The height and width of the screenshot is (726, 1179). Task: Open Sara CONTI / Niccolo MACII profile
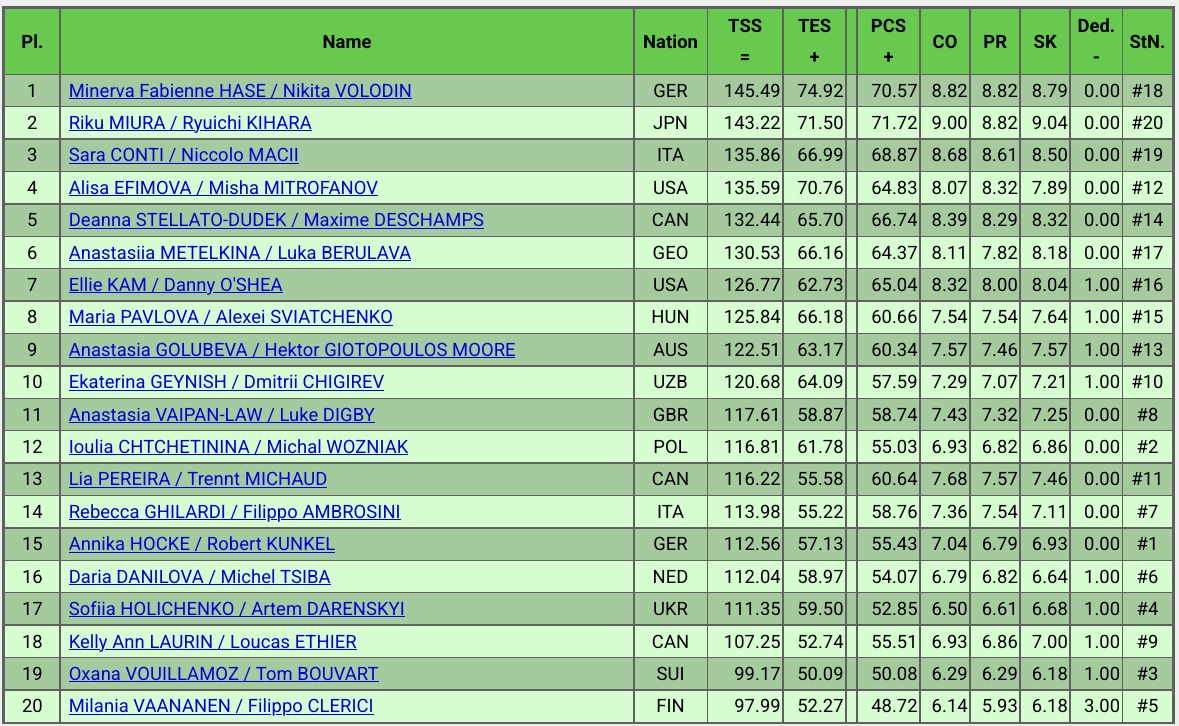(x=184, y=155)
